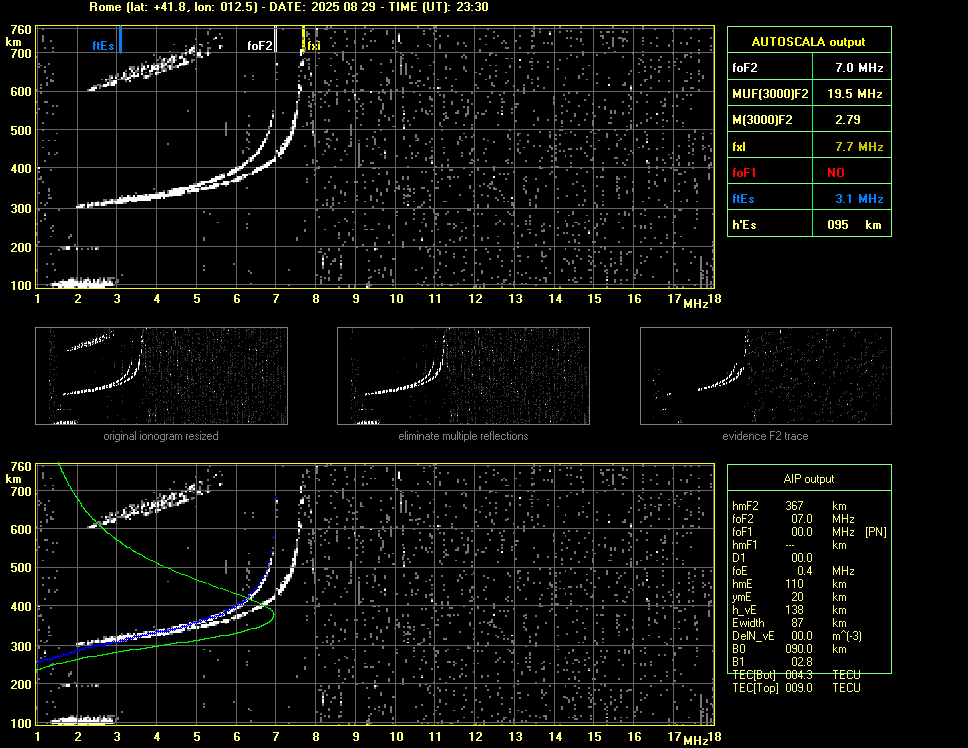968x748 pixels.
Task: Click the AIP foF1 00.0 MHz [PN] row
Action: [809, 532]
